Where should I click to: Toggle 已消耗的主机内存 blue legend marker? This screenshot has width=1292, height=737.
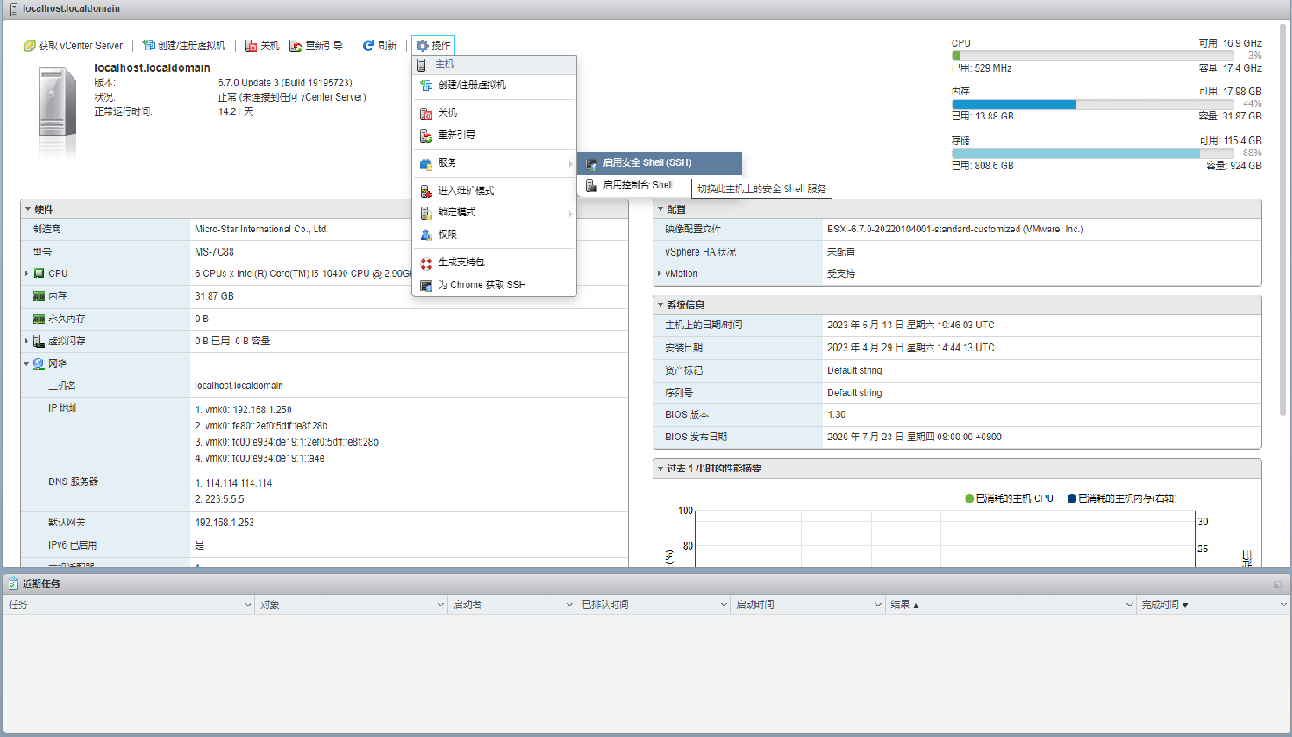[1072, 498]
